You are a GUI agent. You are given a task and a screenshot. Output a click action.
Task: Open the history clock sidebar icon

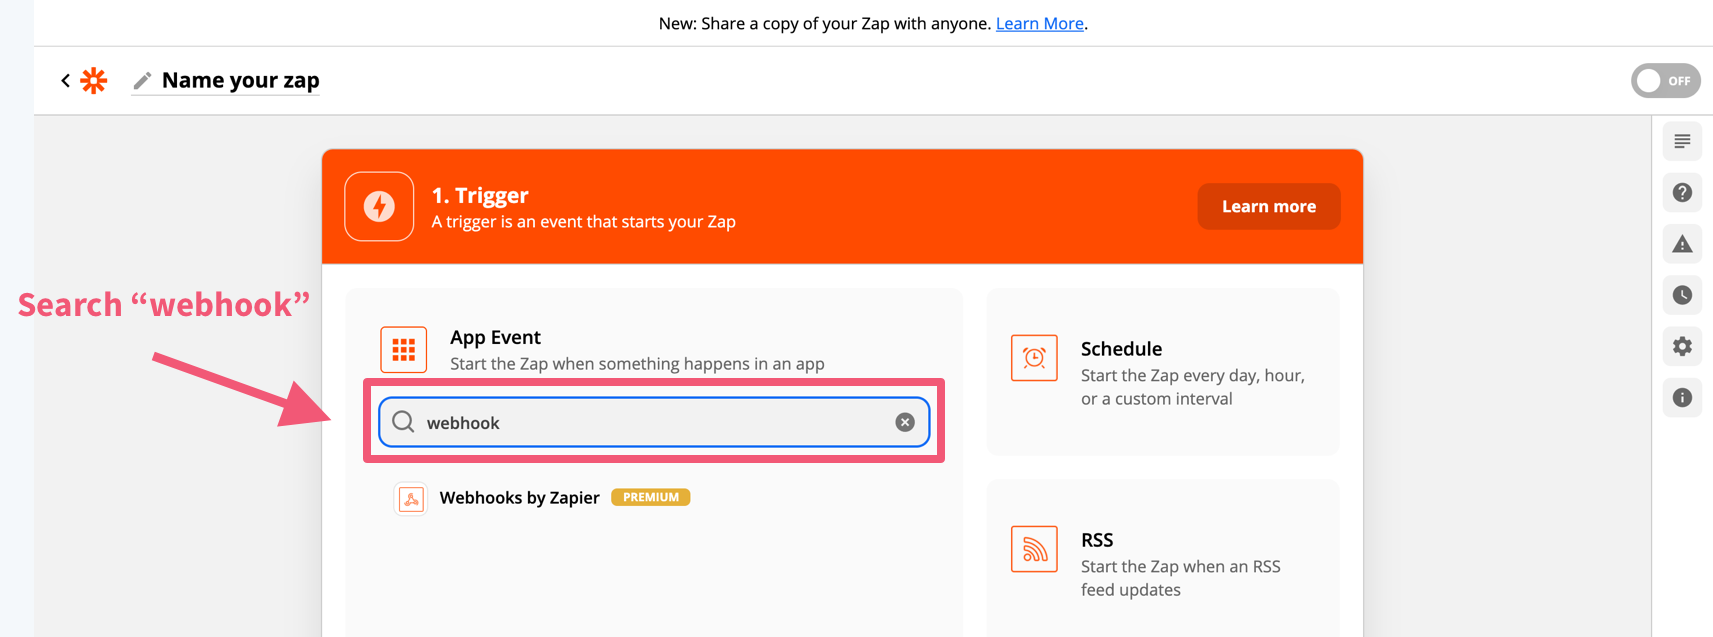[x=1682, y=295]
